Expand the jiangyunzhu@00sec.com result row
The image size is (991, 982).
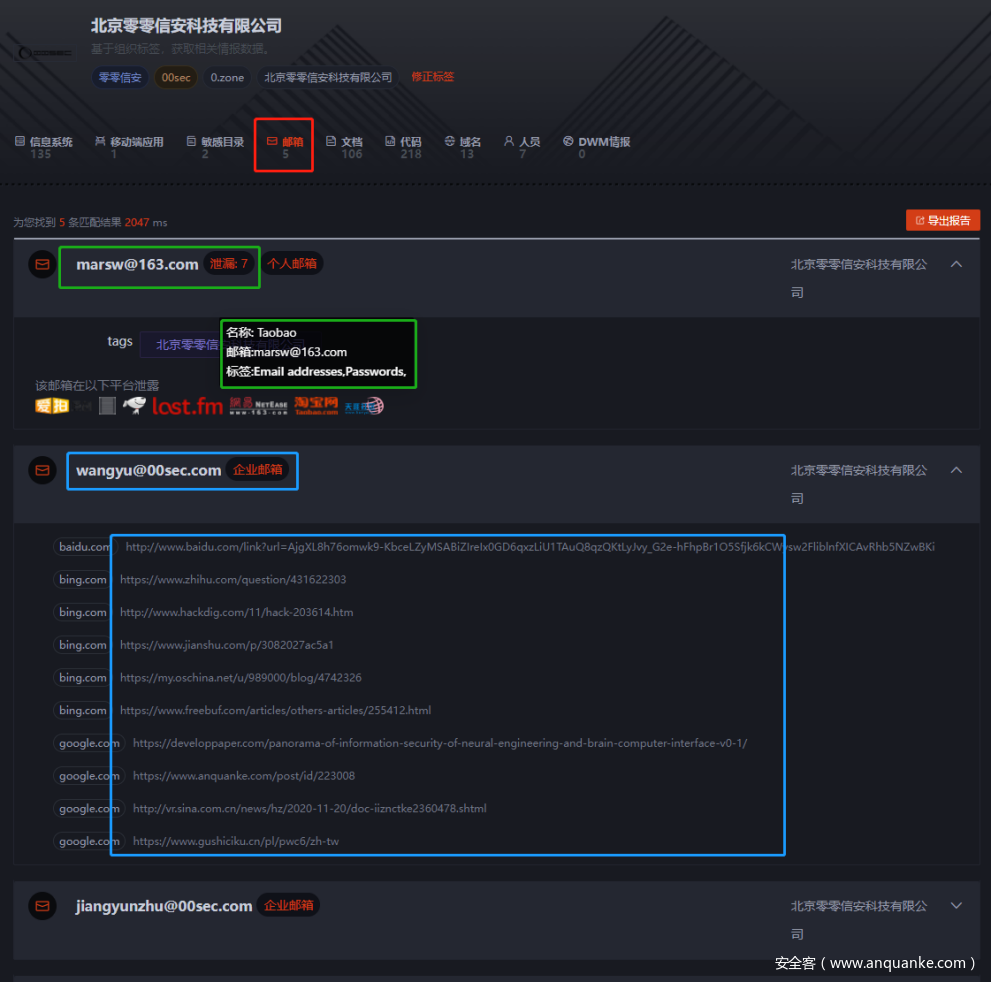[956, 906]
